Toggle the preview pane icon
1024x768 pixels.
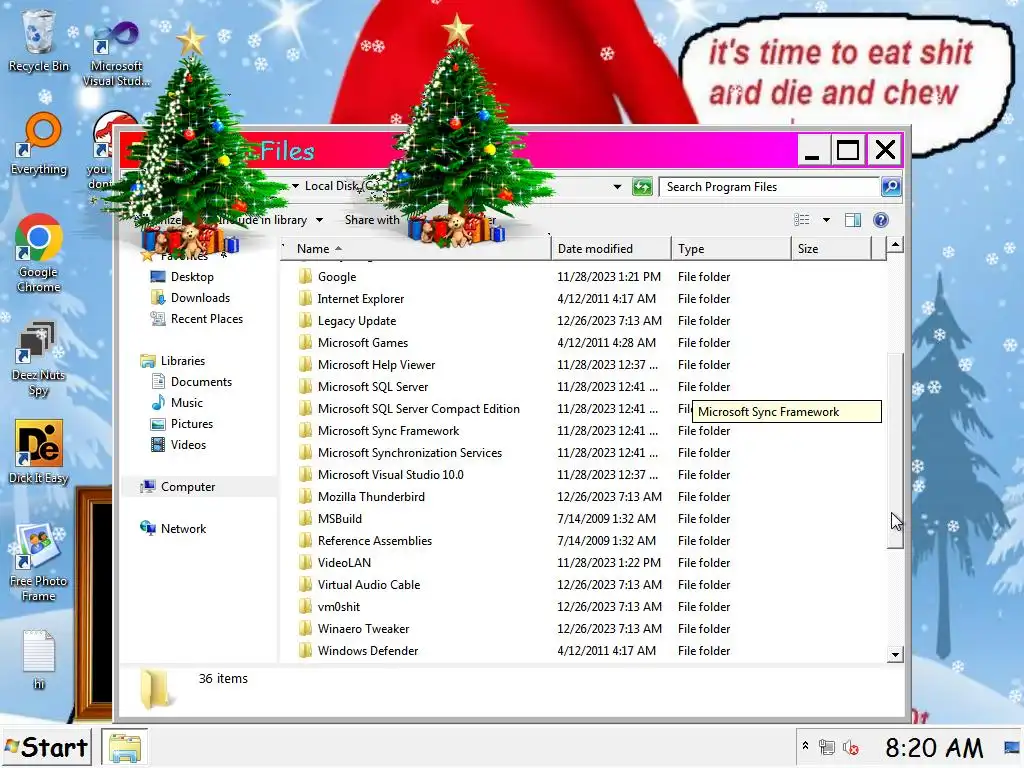pos(853,219)
